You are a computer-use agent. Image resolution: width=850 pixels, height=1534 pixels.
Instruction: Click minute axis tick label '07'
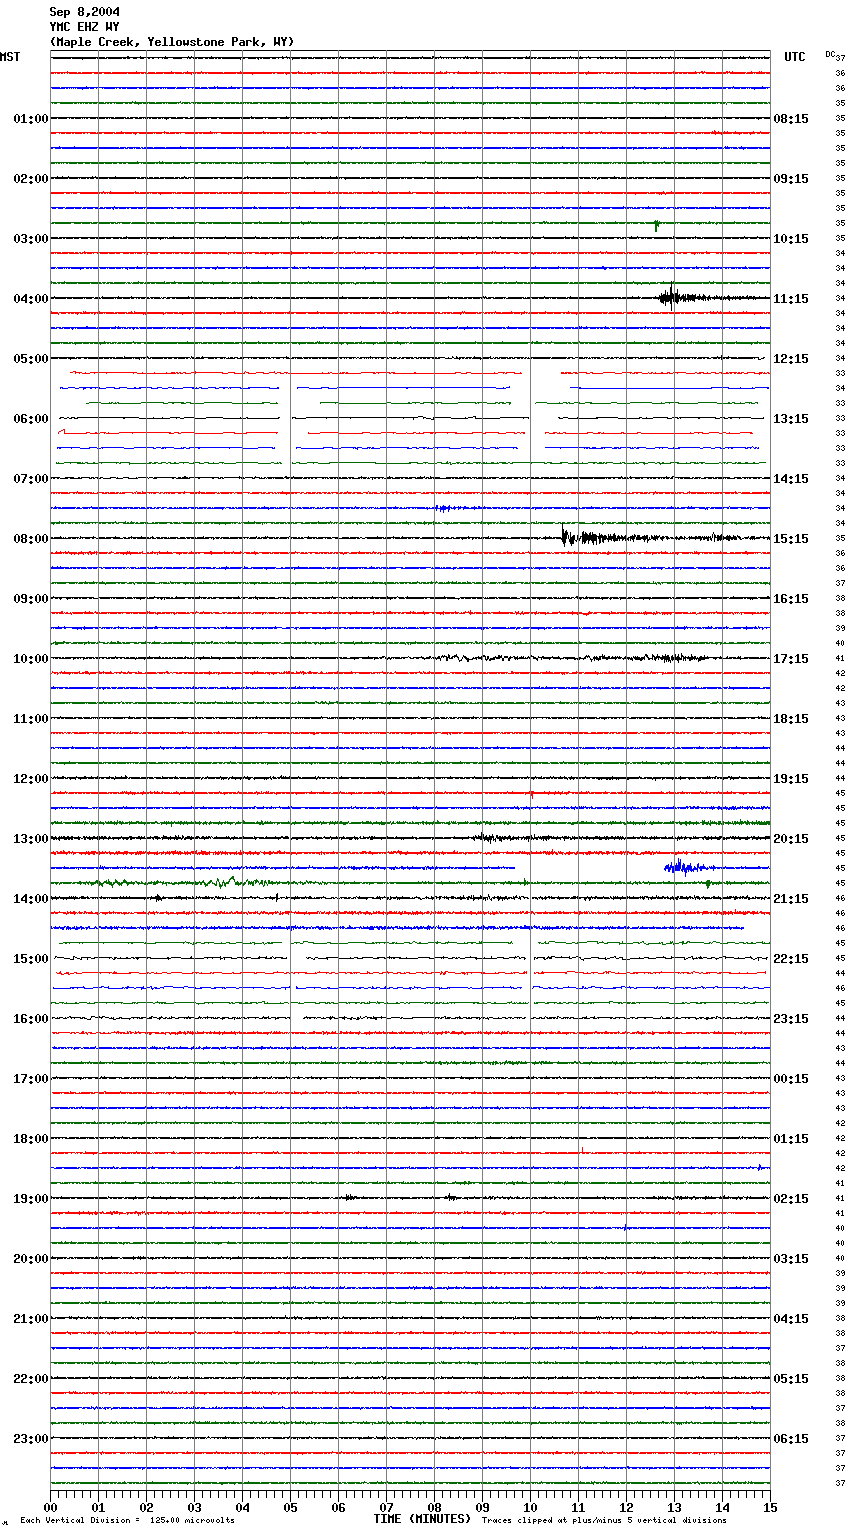click(386, 1507)
